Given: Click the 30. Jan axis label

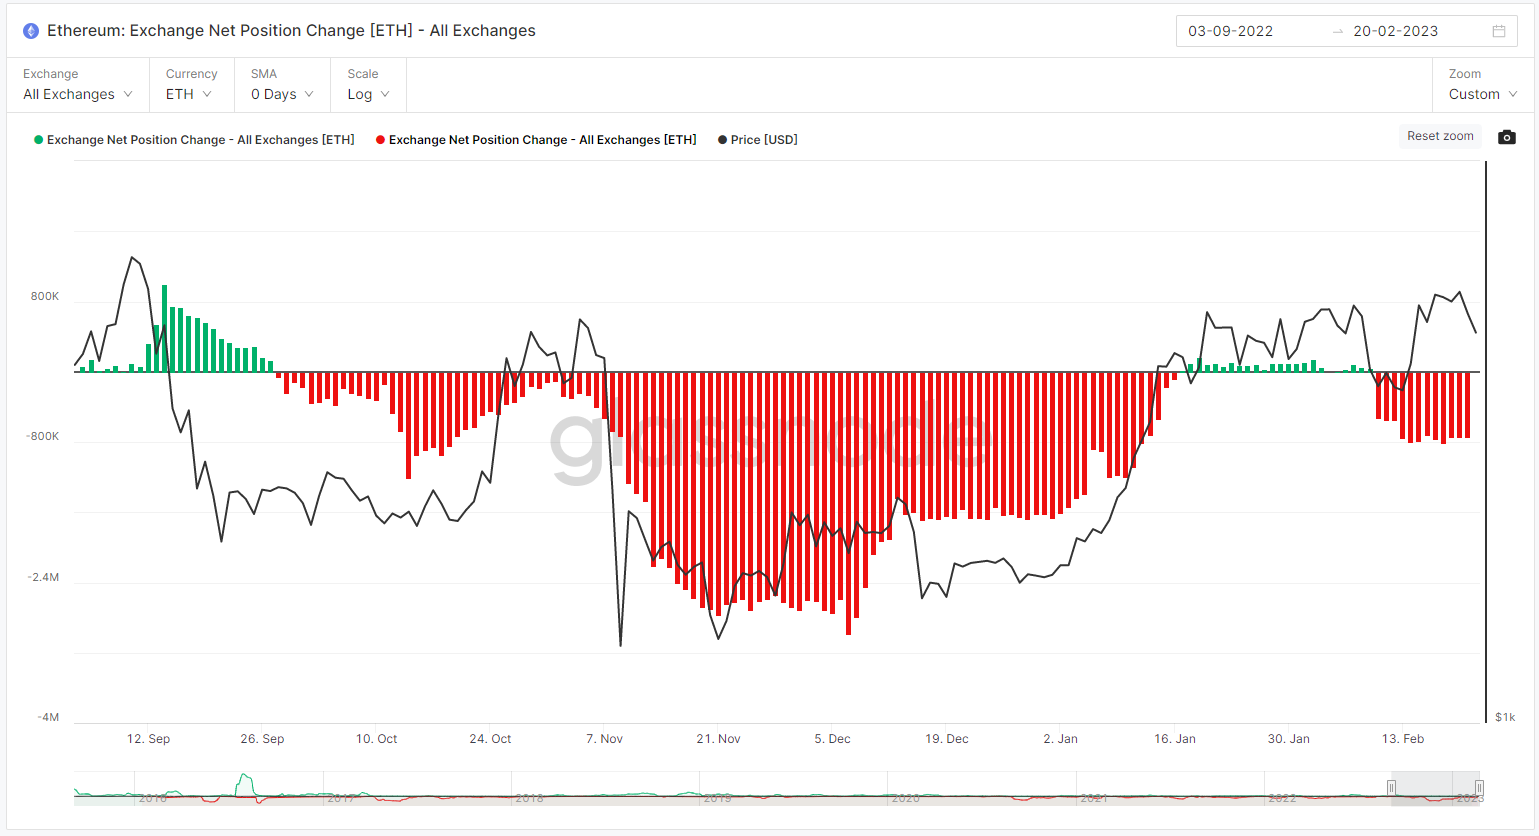Looking at the screenshot, I should click(1288, 739).
